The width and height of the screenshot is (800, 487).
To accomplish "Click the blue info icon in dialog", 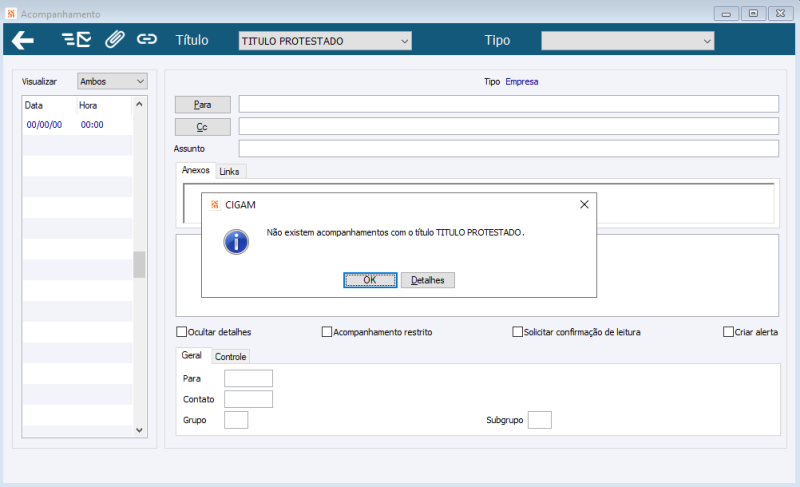I will [x=236, y=242].
